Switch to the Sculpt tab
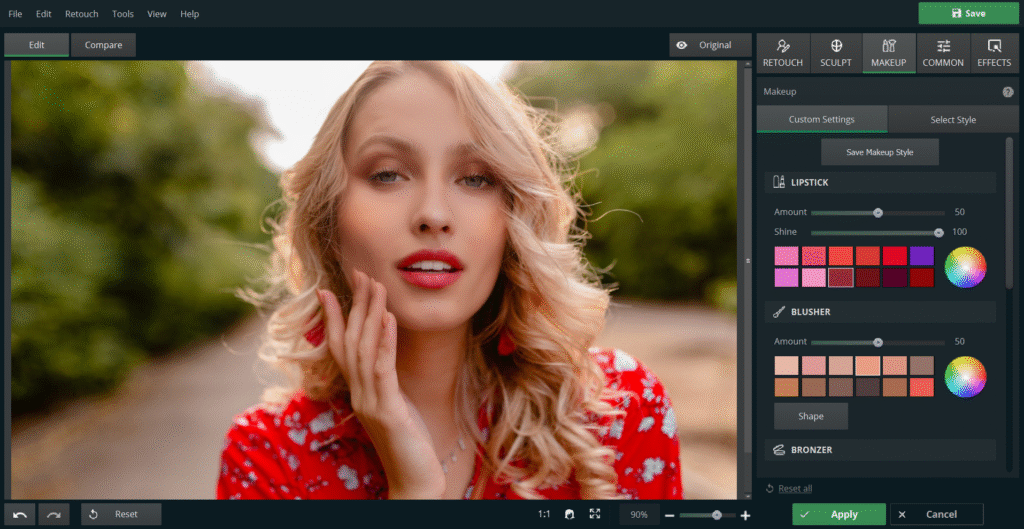This screenshot has width=1024, height=529. (x=836, y=53)
